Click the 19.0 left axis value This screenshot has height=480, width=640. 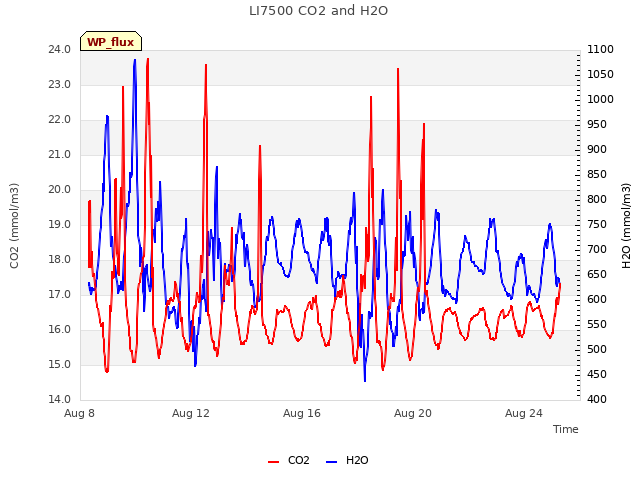pos(60,224)
